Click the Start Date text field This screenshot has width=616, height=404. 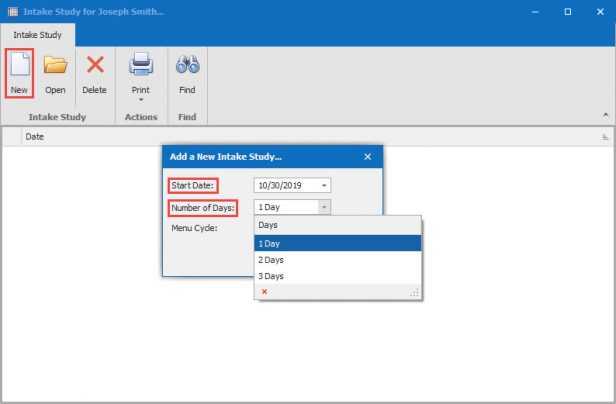tap(285, 185)
